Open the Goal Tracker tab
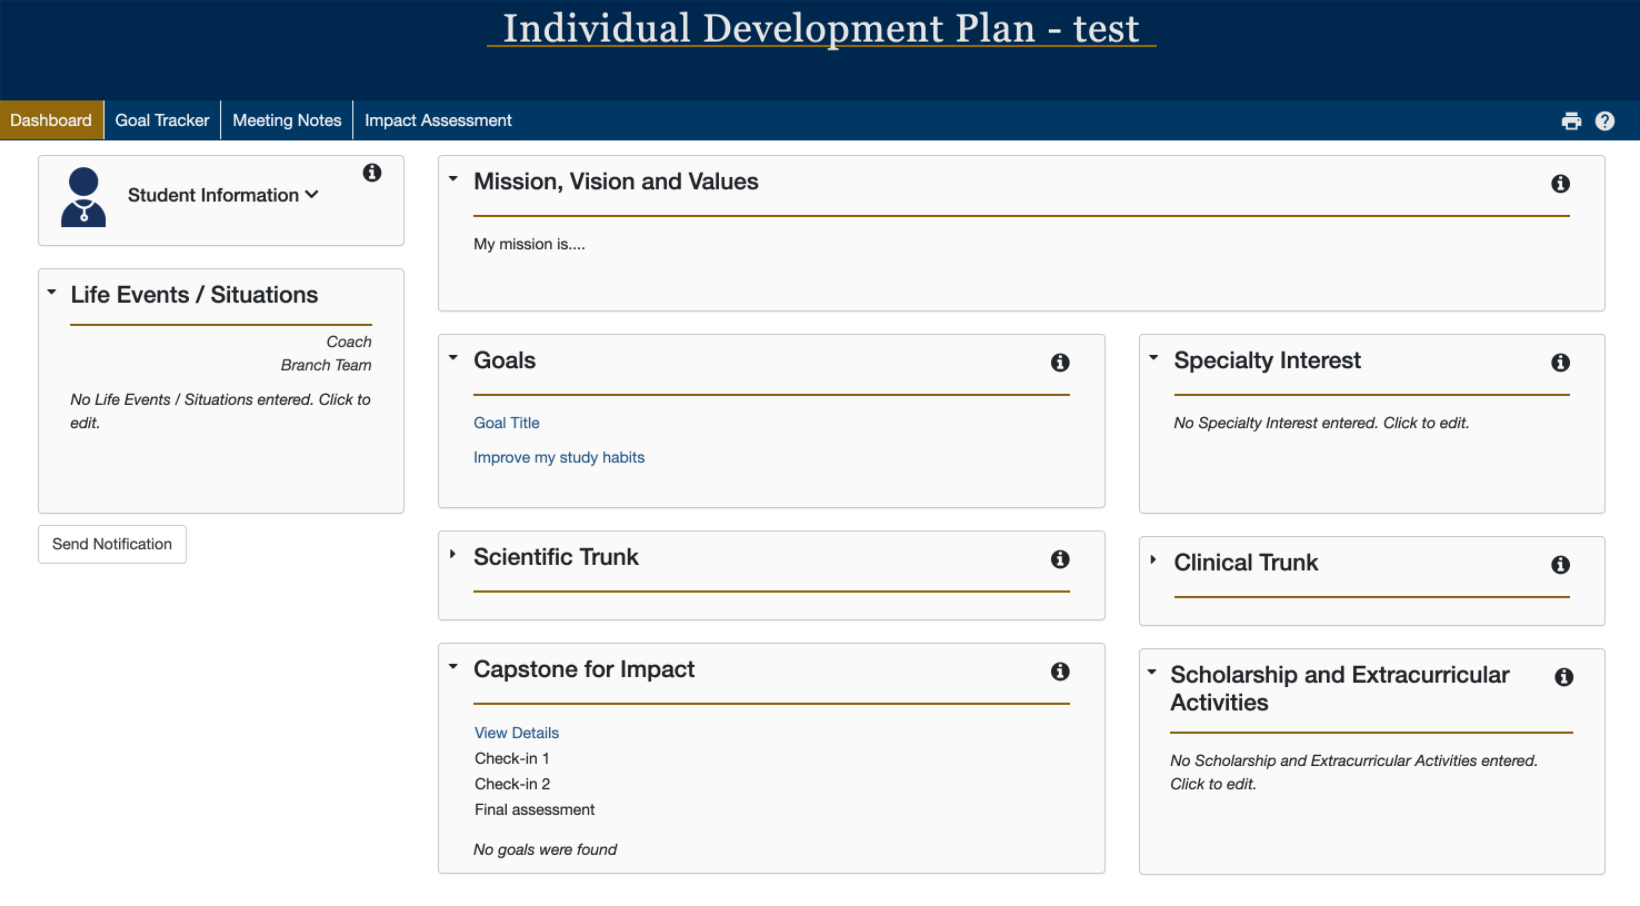This screenshot has height=906, width=1640. (162, 120)
